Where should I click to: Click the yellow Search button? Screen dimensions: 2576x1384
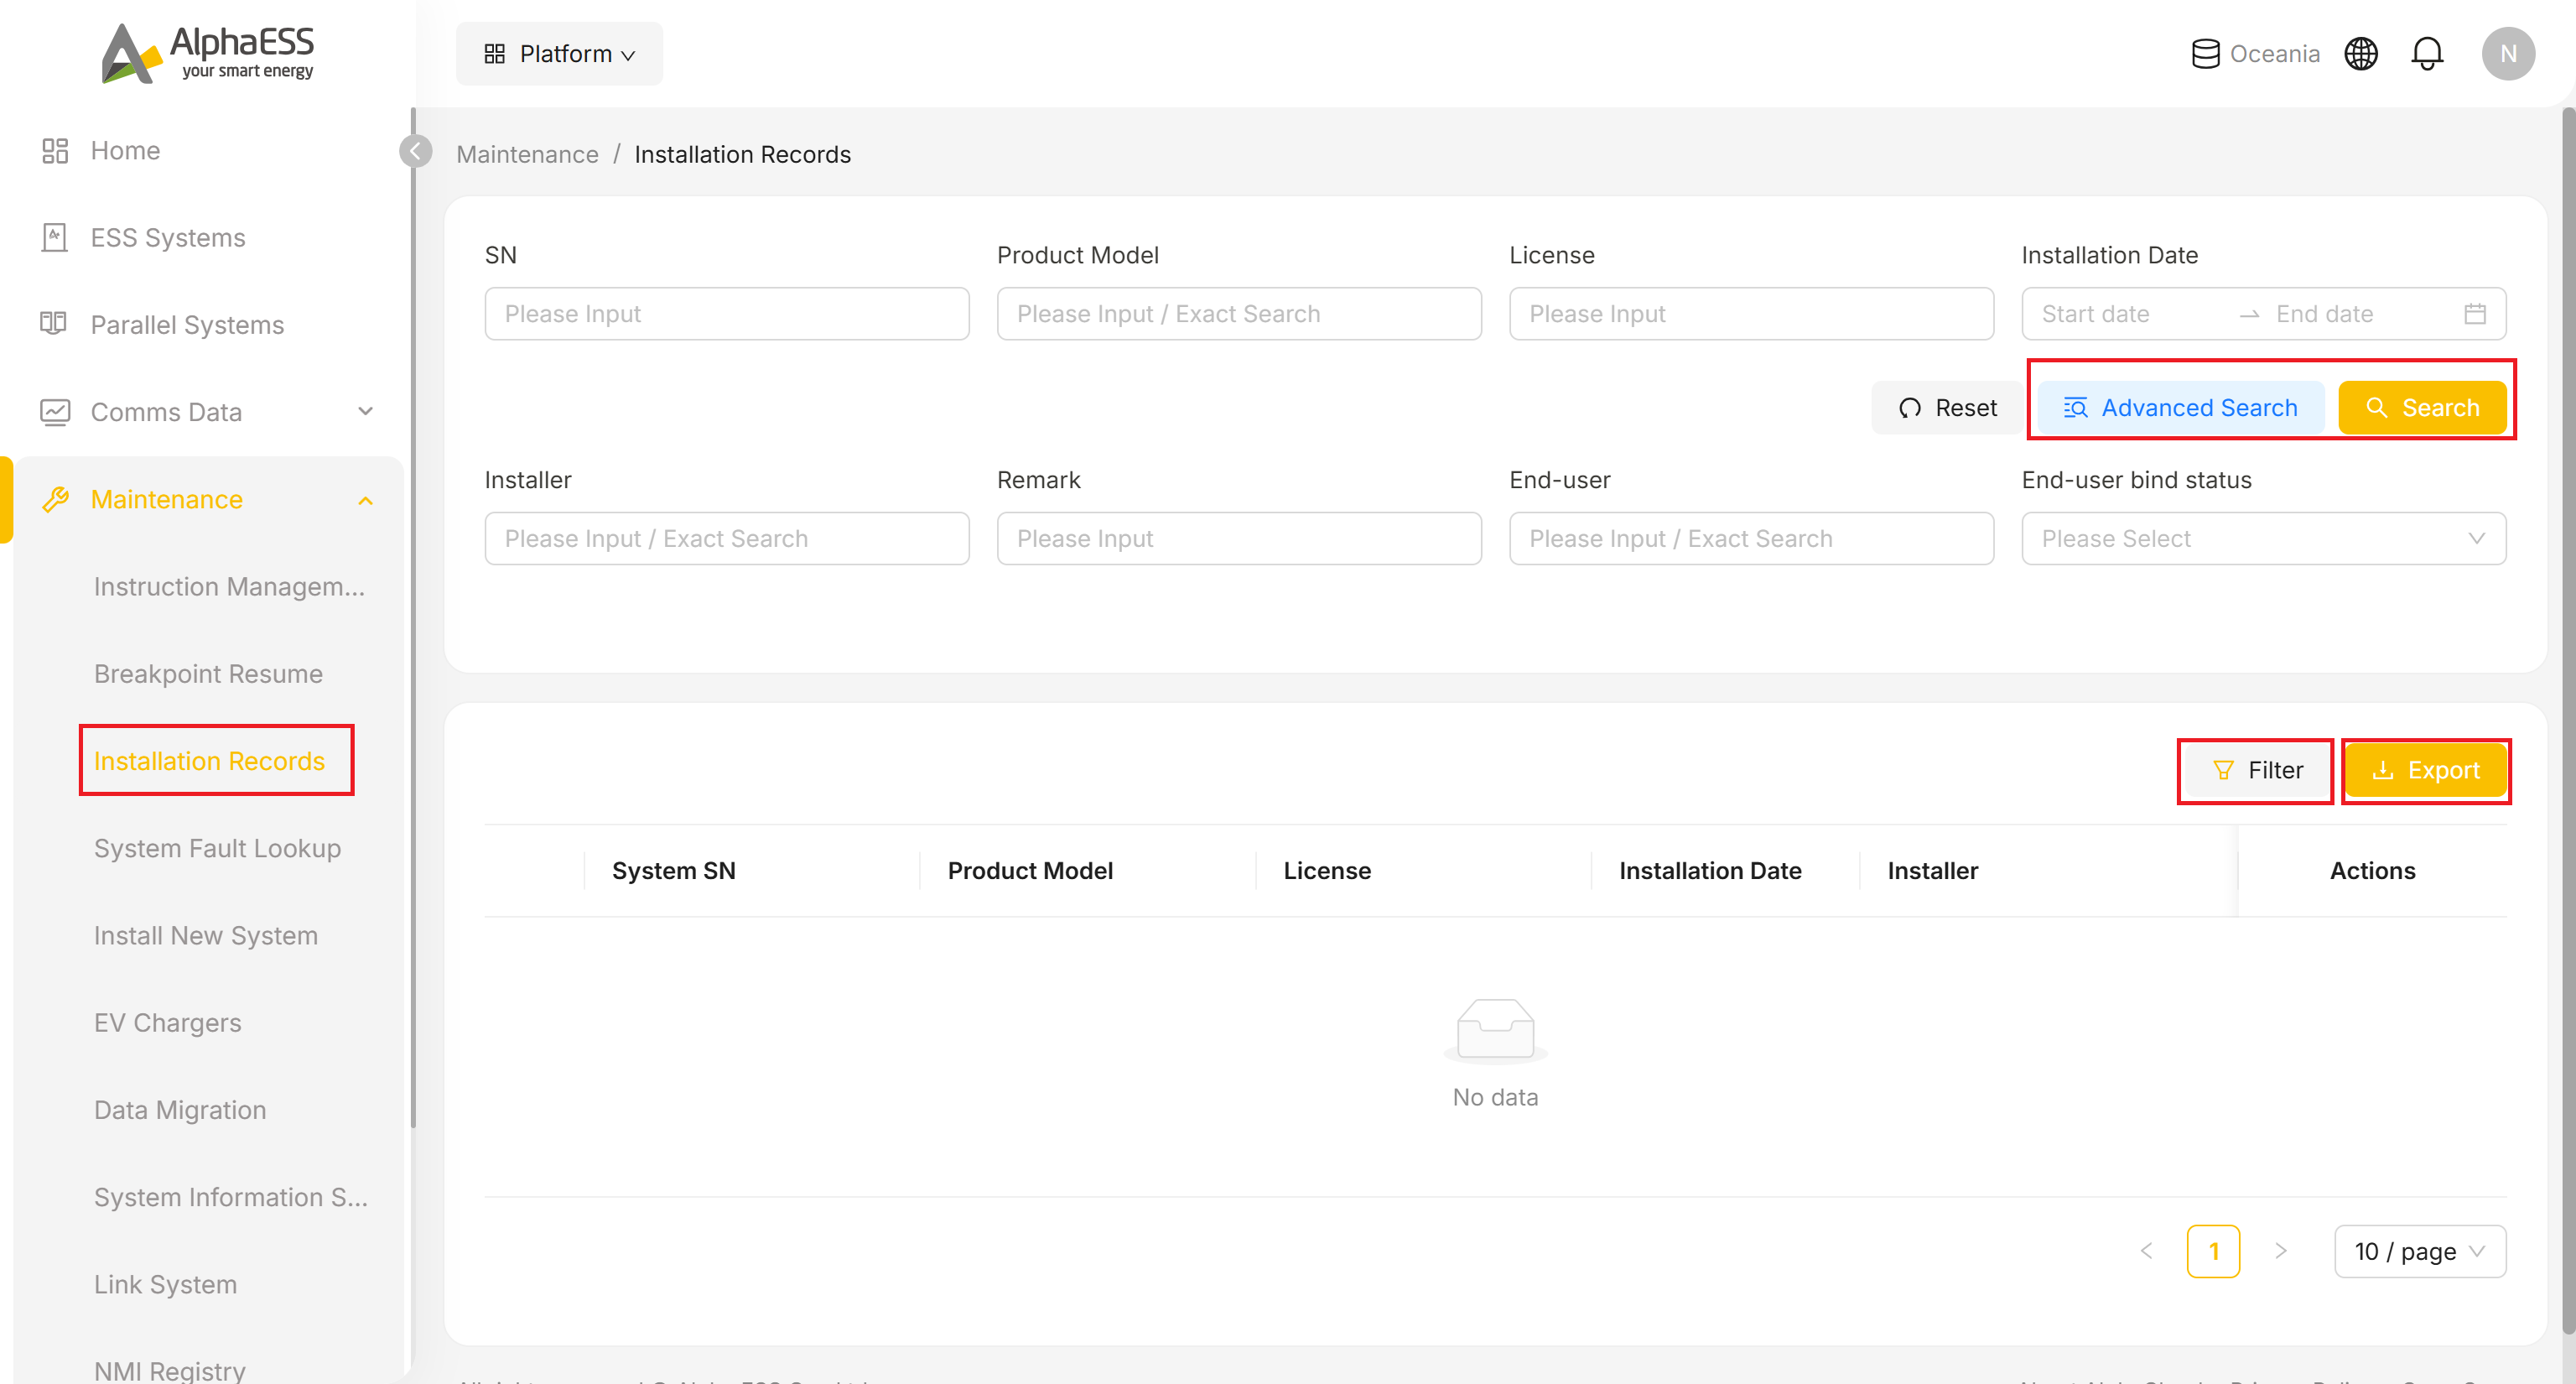(2422, 408)
